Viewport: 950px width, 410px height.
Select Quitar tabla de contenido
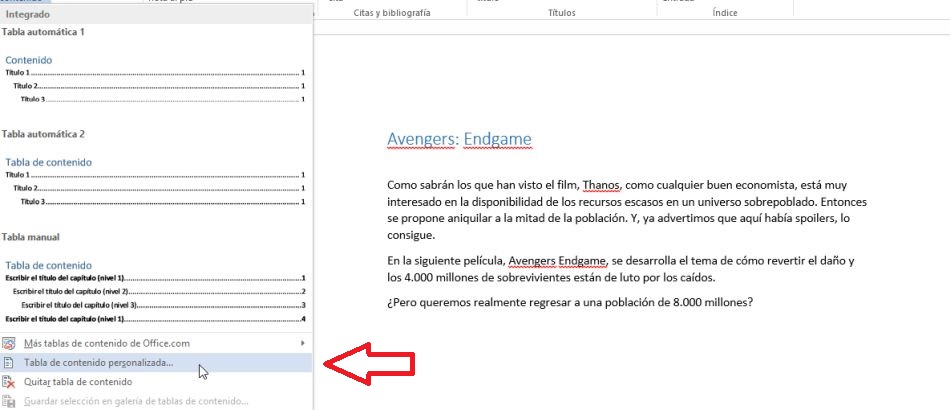(156, 382)
